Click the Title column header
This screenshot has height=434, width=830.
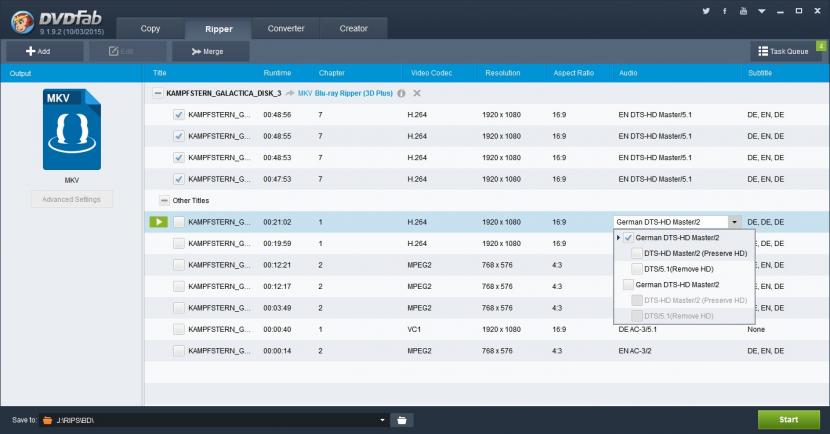[x=159, y=73]
